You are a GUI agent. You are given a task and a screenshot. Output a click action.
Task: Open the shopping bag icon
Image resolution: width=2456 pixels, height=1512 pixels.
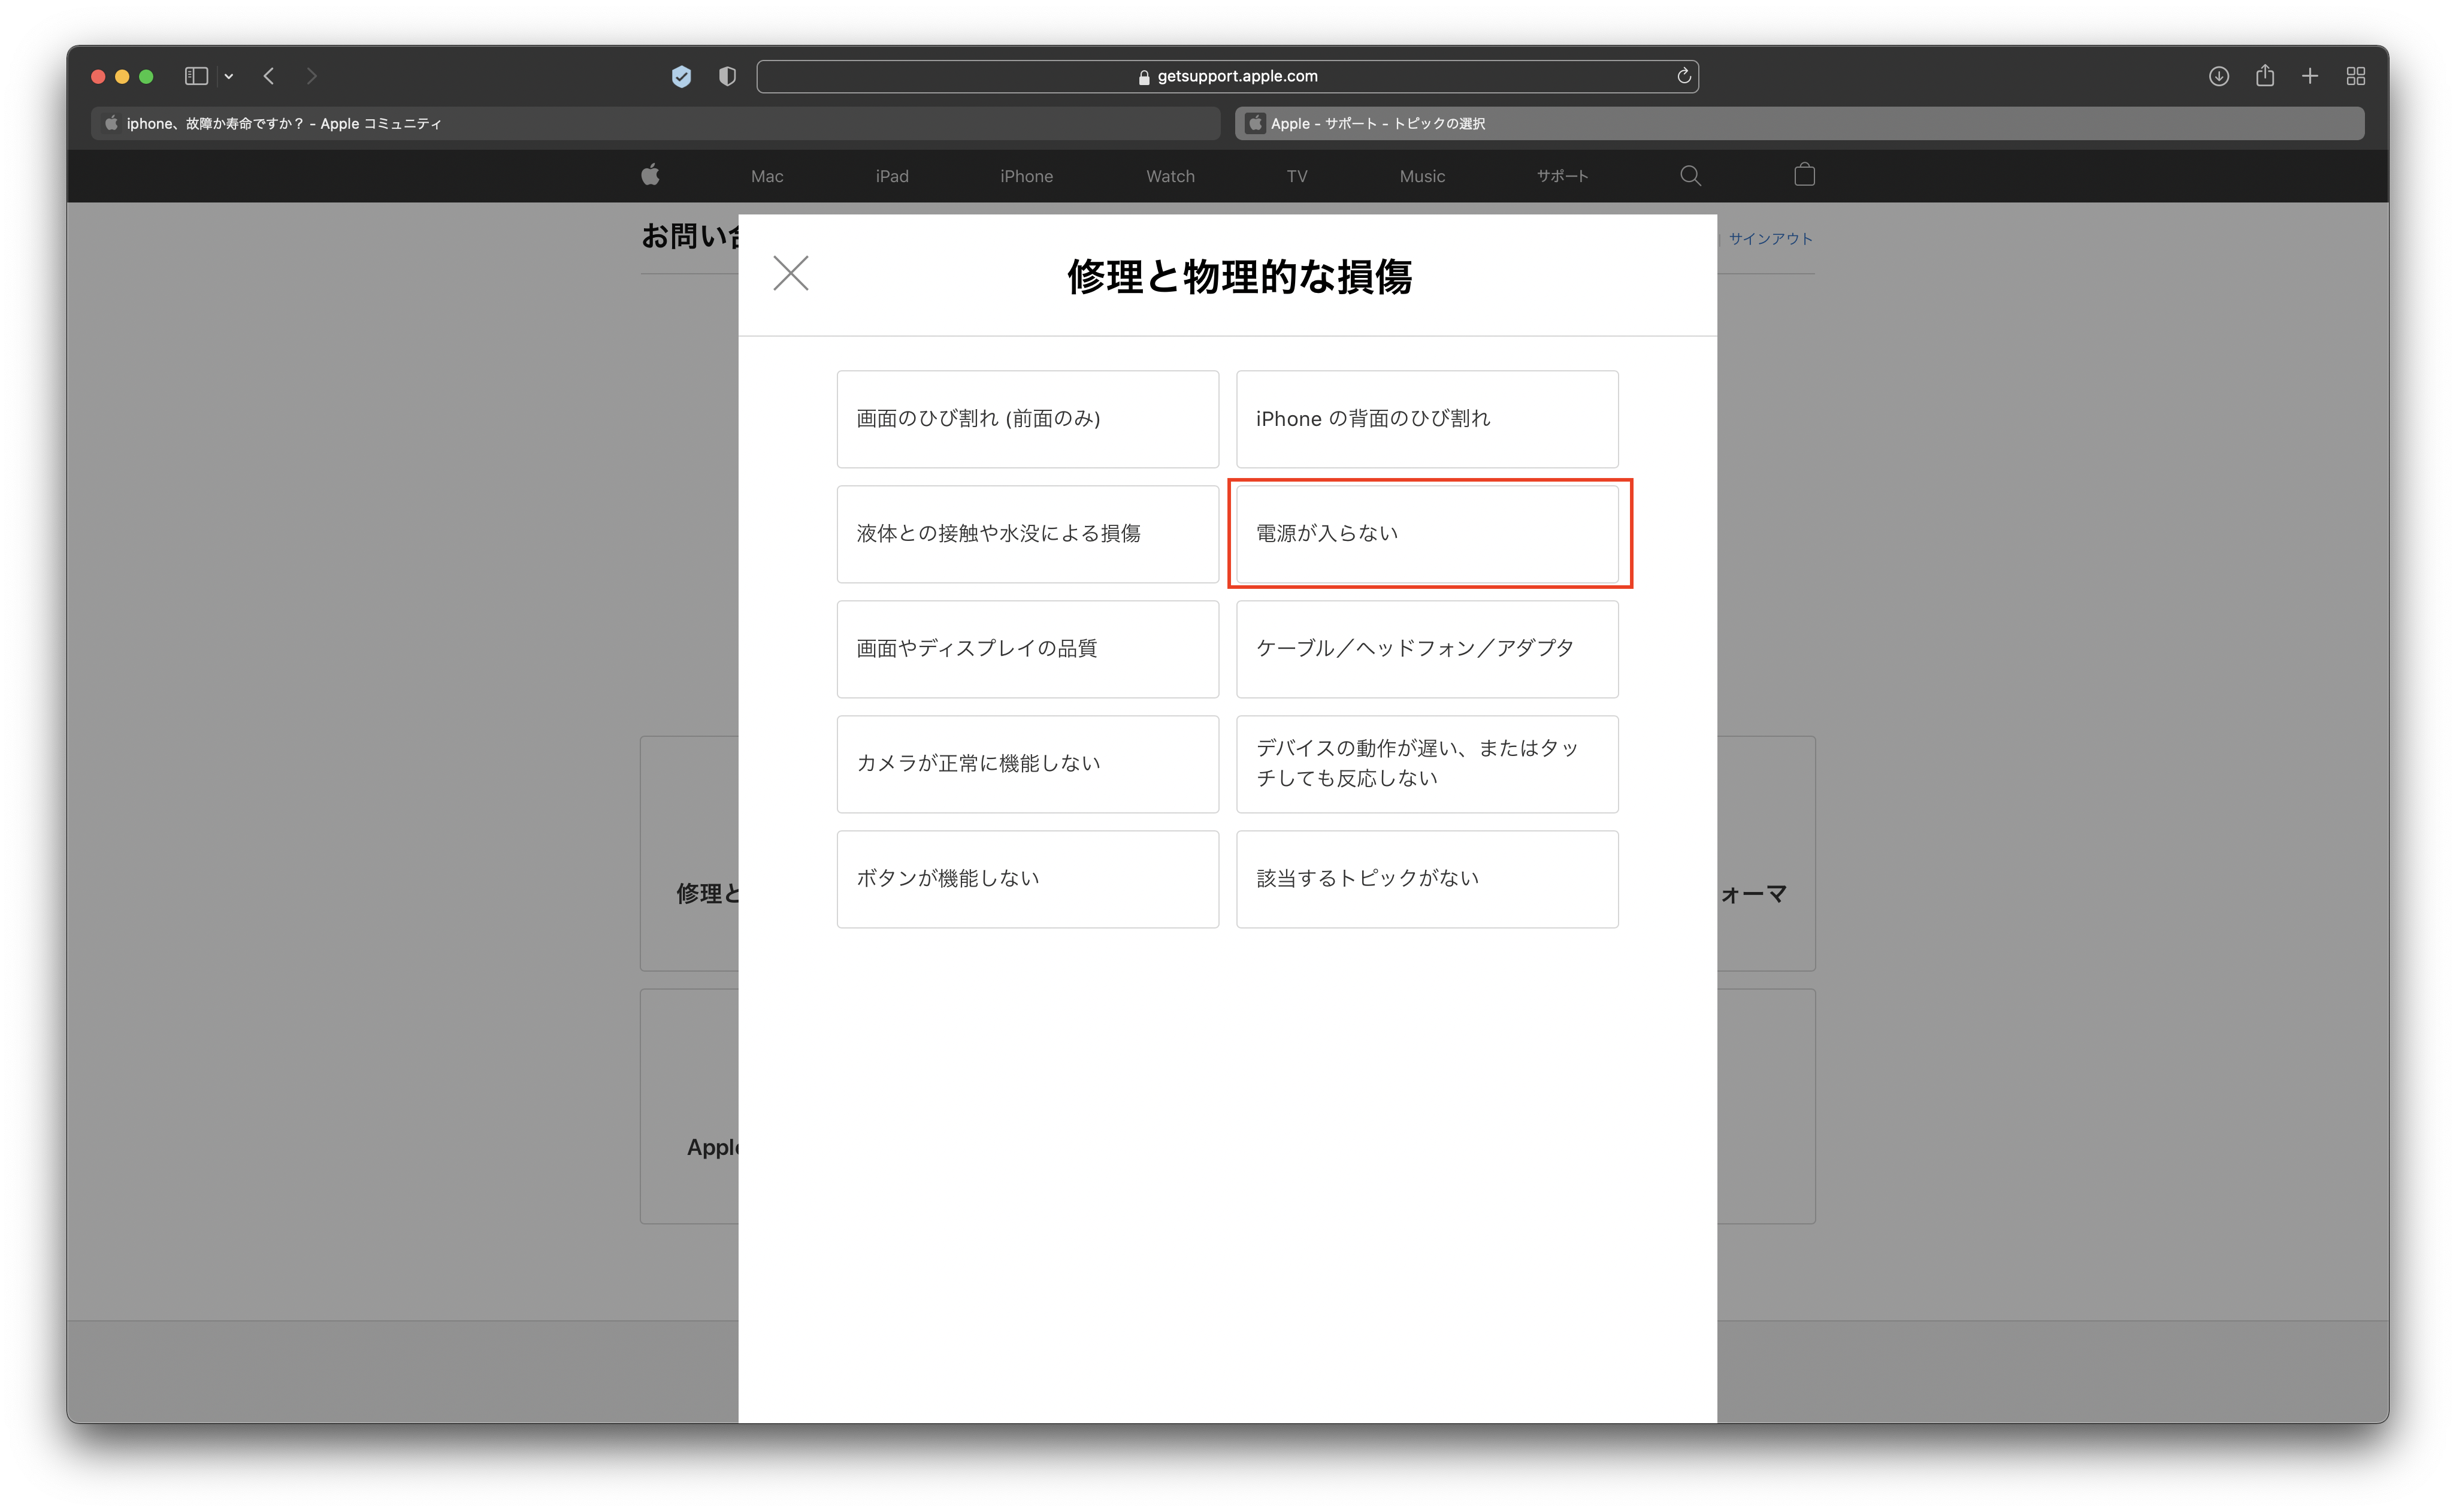coord(1804,175)
